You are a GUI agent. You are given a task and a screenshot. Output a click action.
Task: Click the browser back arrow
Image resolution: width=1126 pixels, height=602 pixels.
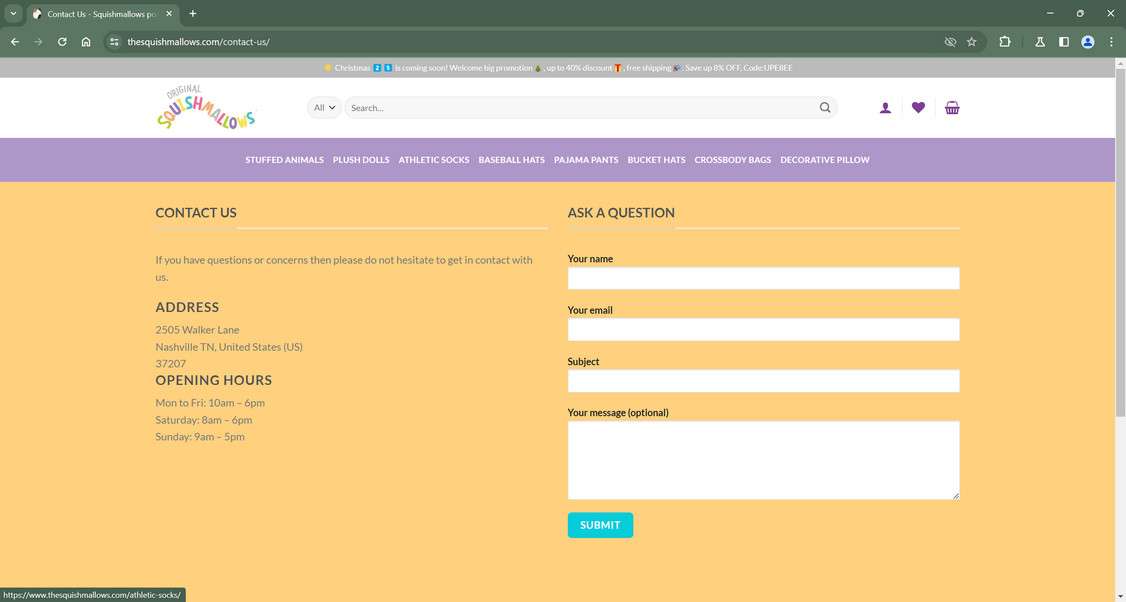pyautogui.click(x=14, y=42)
